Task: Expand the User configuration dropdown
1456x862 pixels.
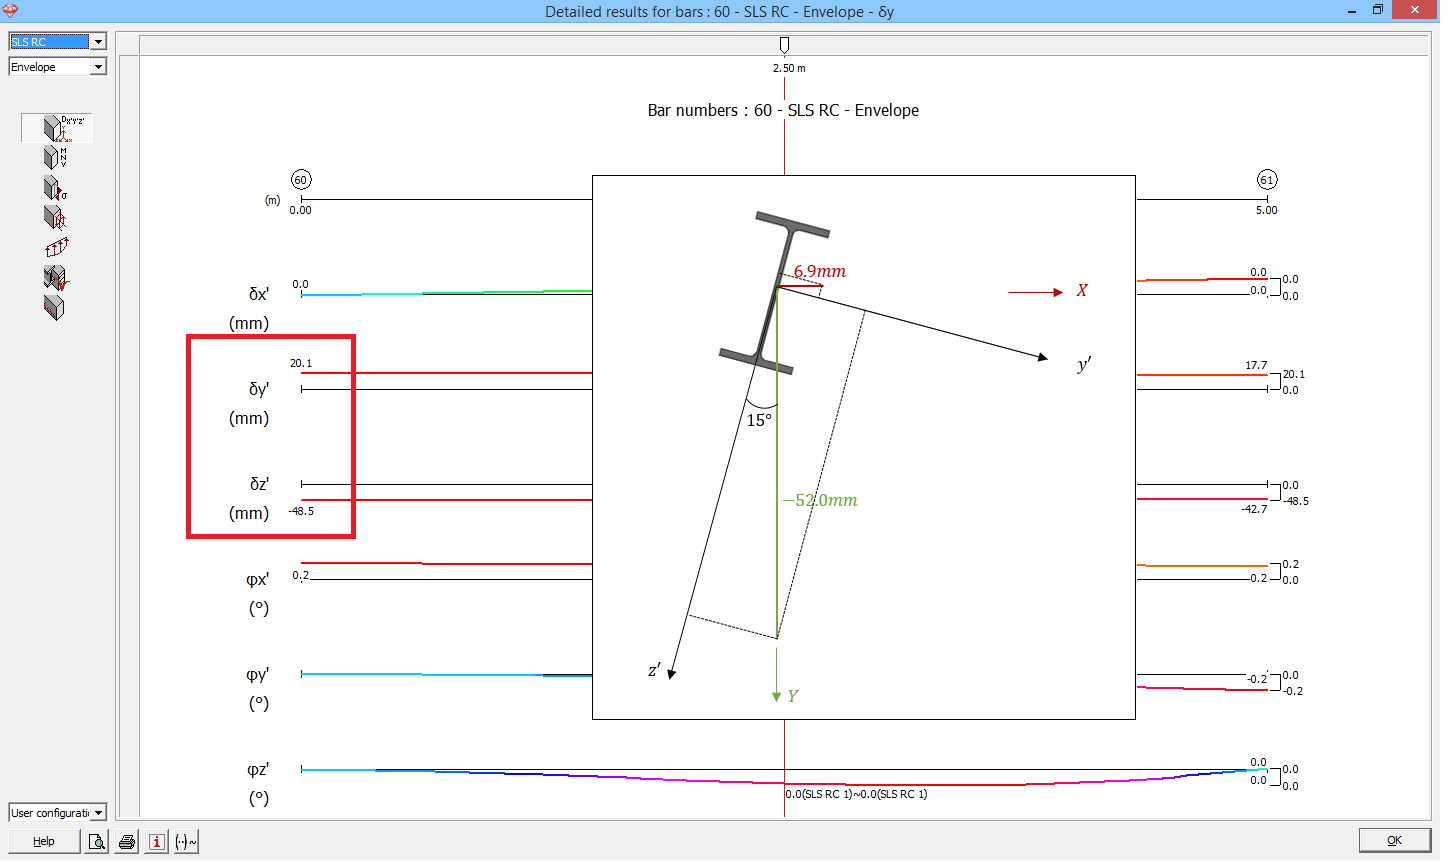Action: 98,812
